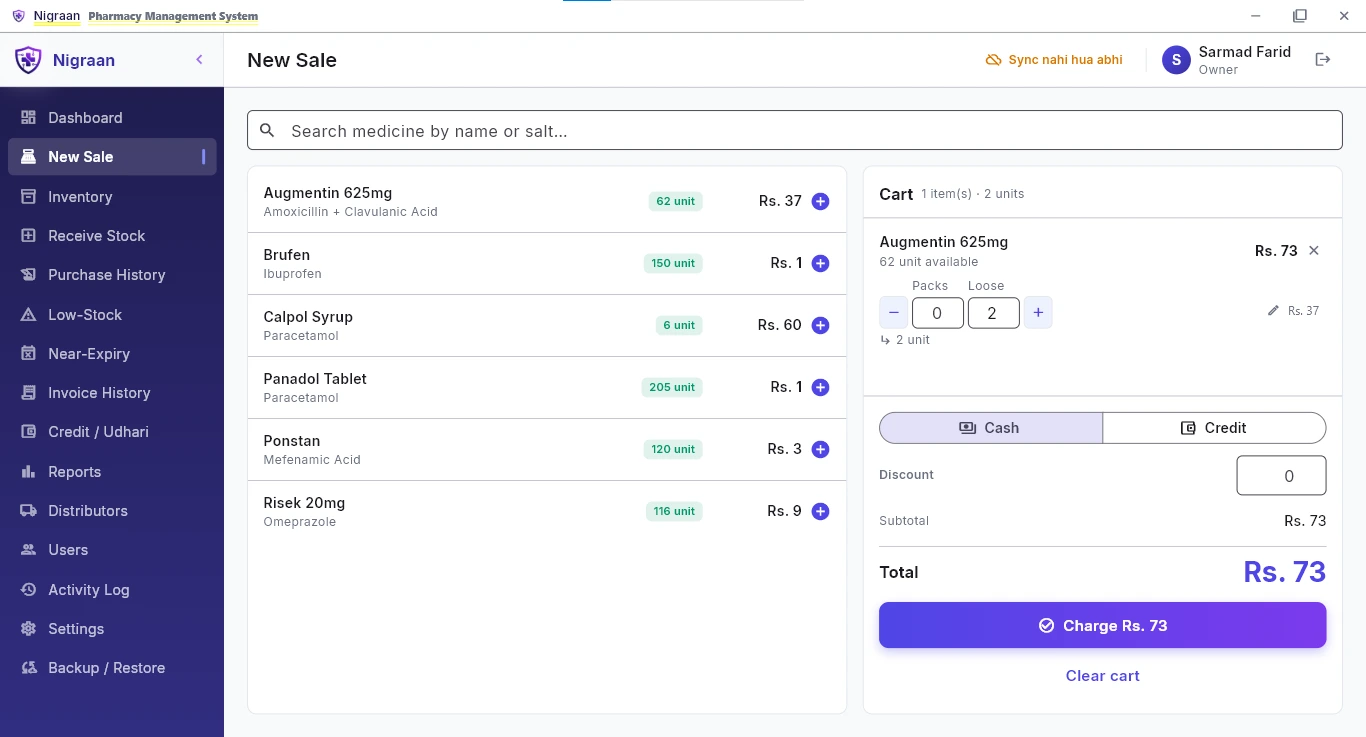The height and width of the screenshot is (737, 1366).
Task: Click the Distributors truck icon
Action: tap(28, 511)
